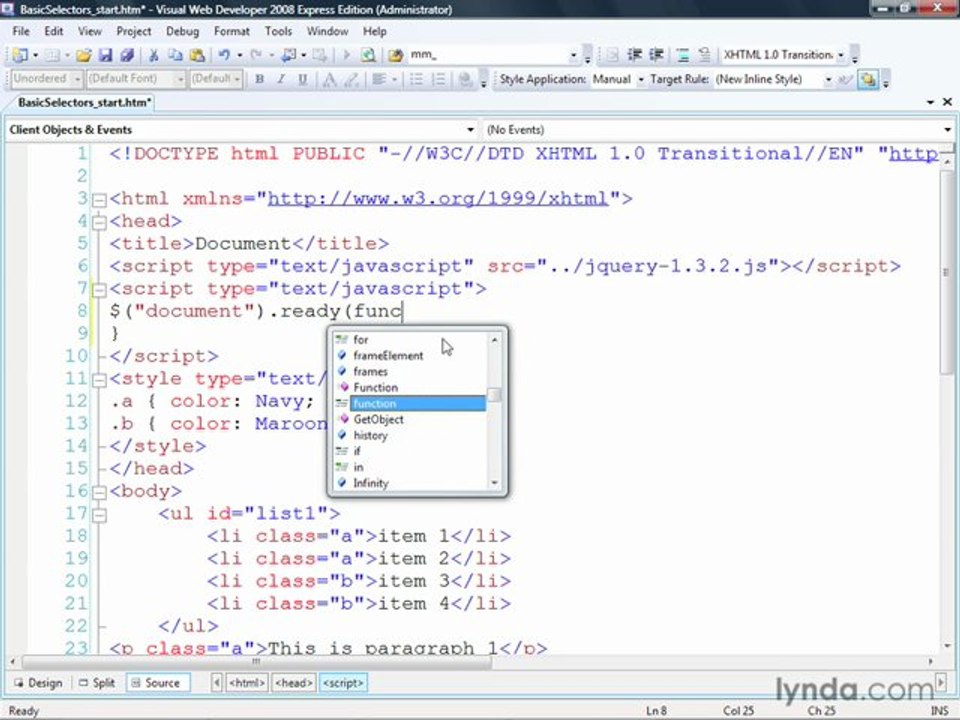Switch to Design view

(x=39, y=683)
